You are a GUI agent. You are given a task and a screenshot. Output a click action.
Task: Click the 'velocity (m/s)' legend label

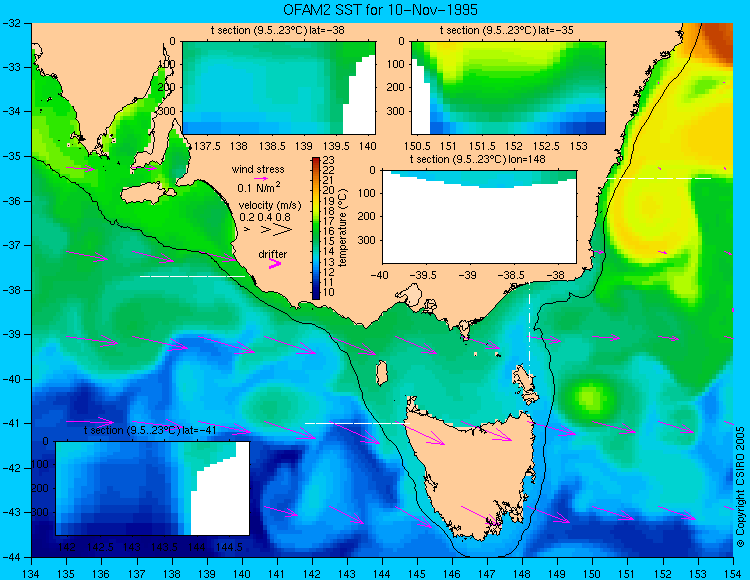coord(270,206)
